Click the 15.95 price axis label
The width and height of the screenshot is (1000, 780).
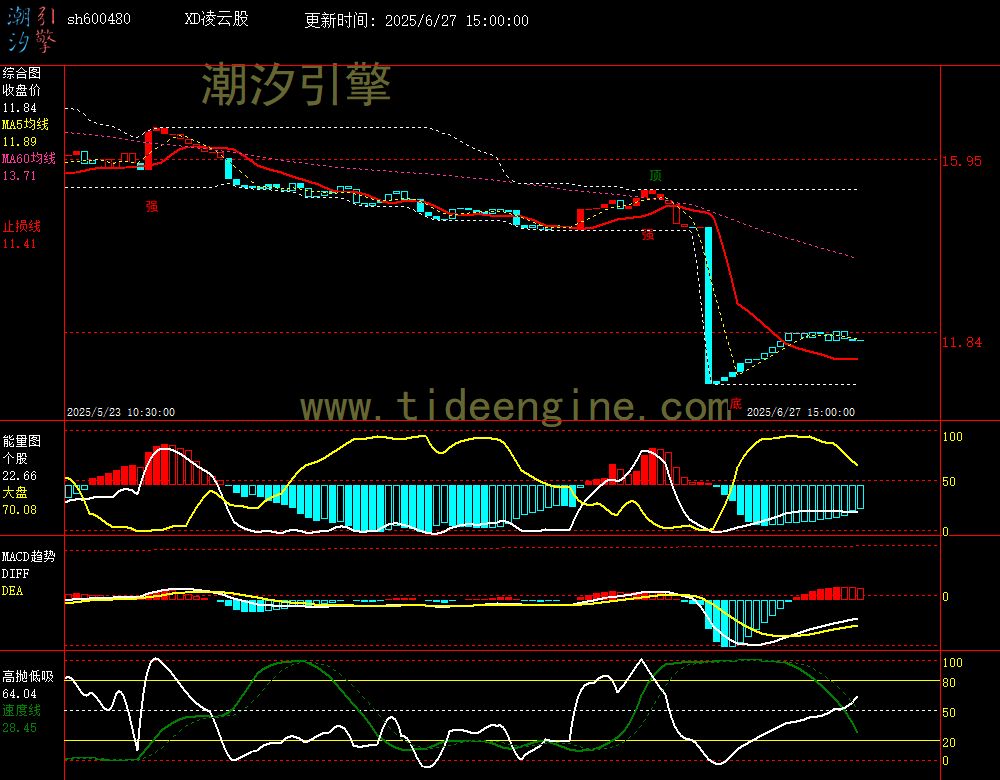tap(962, 161)
